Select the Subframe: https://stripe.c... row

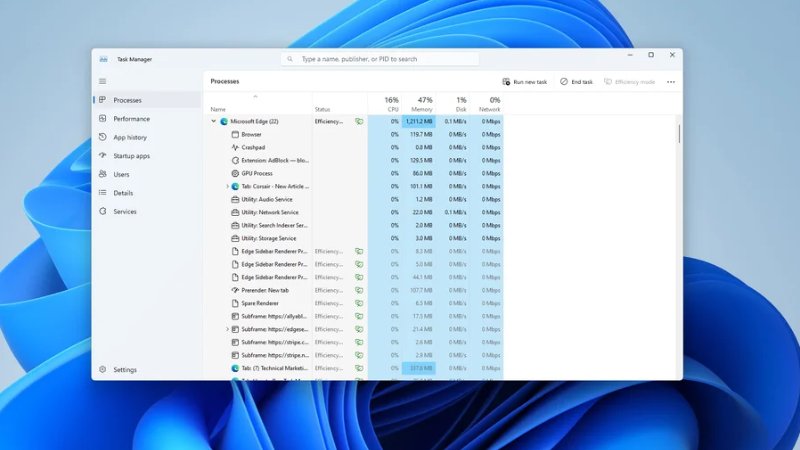[x=356, y=342]
